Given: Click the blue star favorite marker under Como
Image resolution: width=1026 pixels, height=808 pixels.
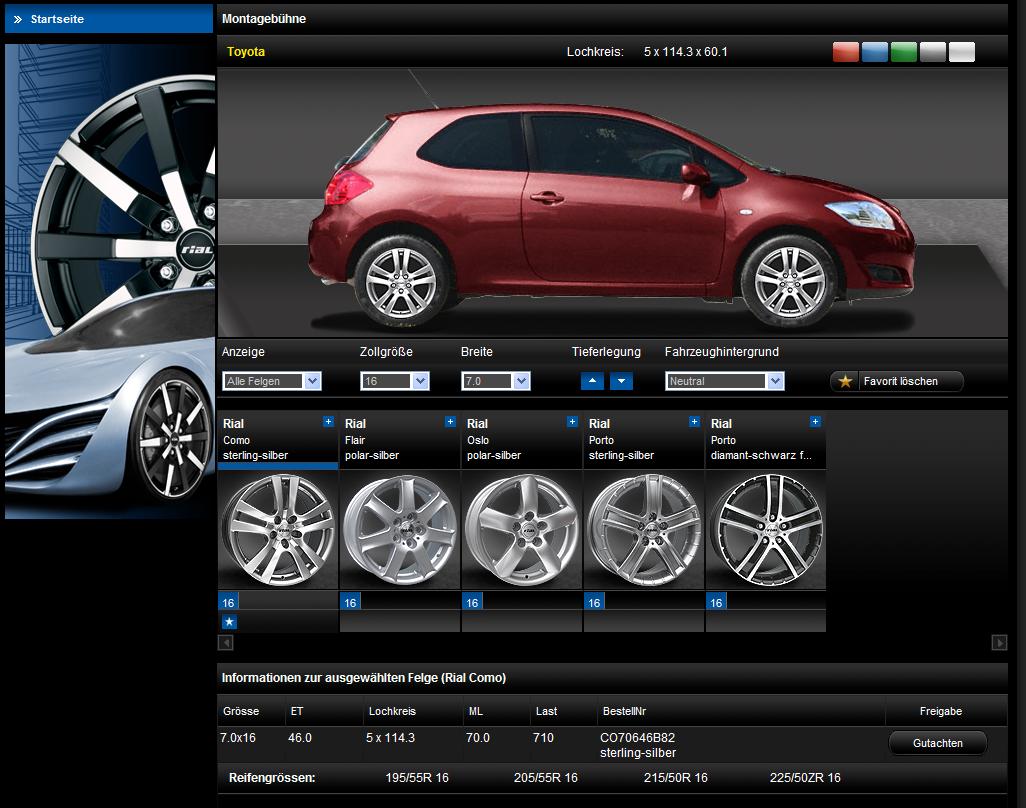Looking at the screenshot, I should pos(229,622).
